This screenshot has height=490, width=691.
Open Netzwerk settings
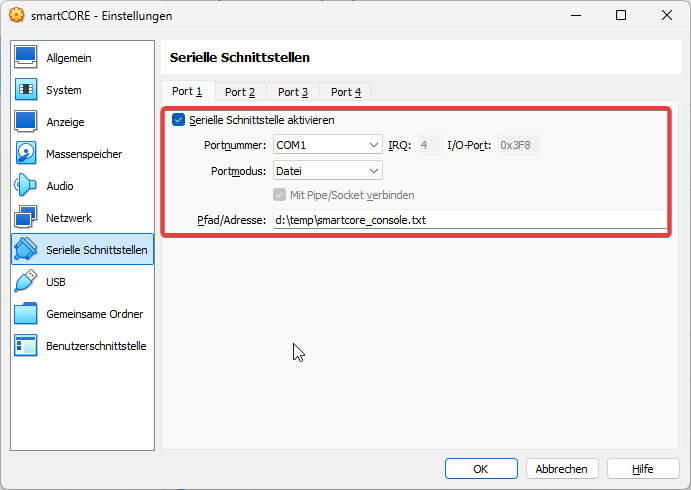click(x=82, y=218)
